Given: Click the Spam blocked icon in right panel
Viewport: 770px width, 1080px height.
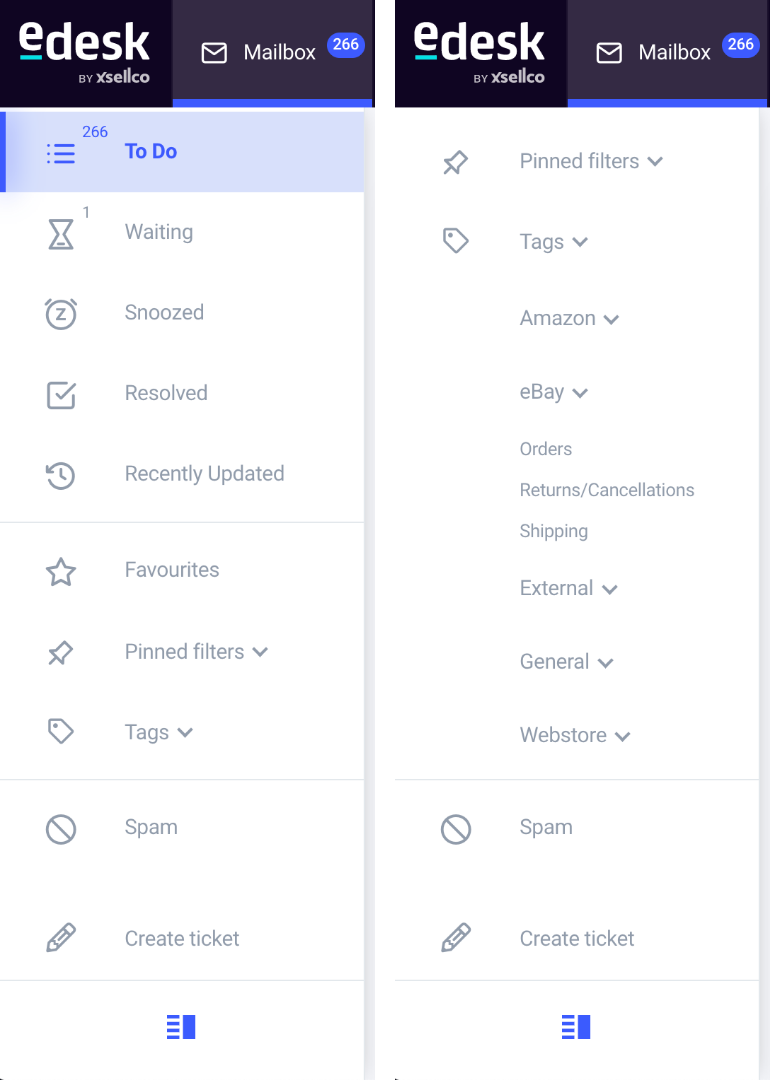Looking at the screenshot, I should (x=456, y=829).
